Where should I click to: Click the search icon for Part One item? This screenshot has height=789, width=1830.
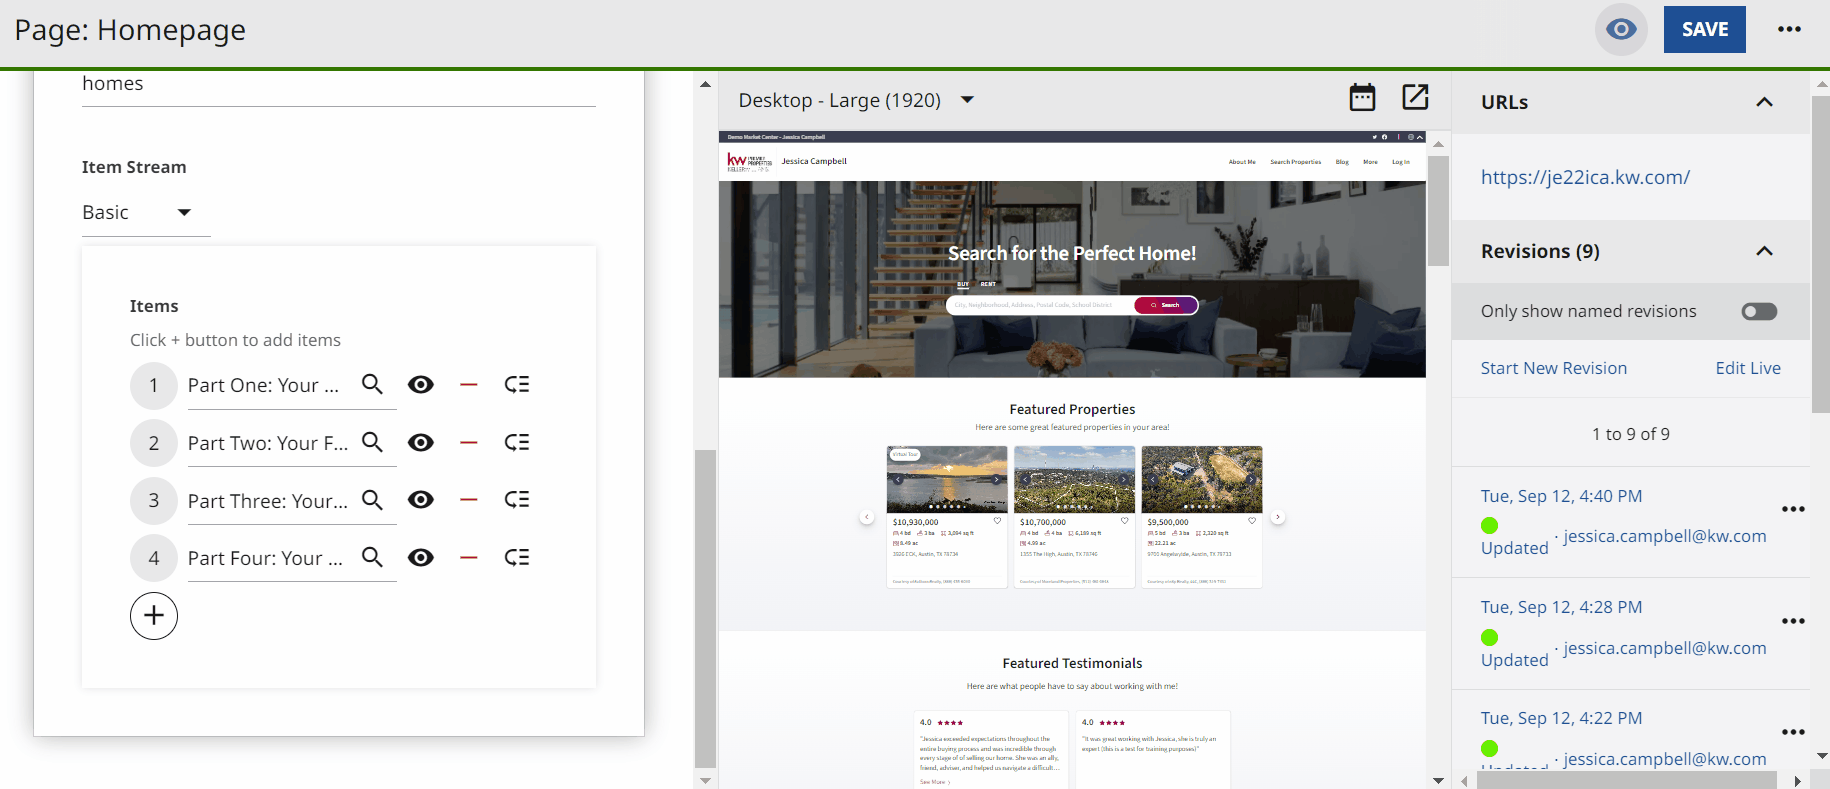coord(372,385)
